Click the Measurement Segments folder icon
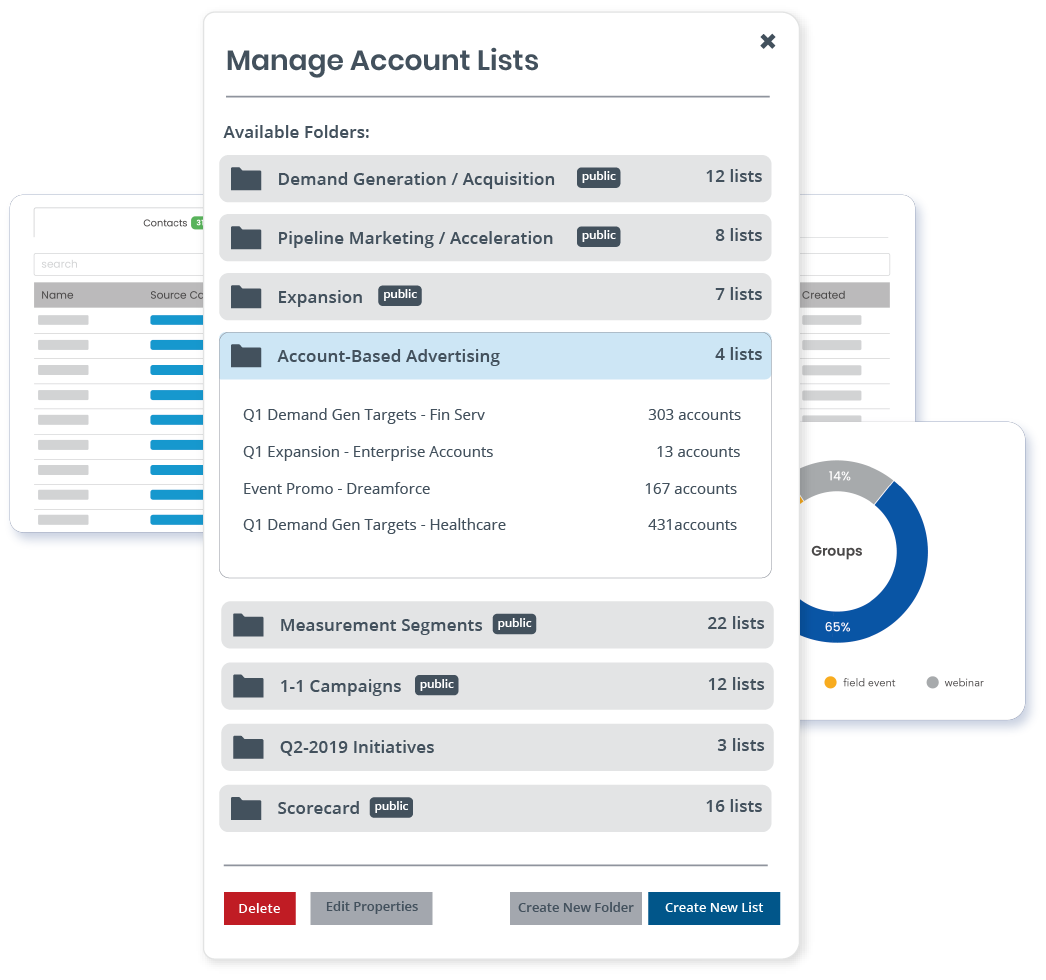This screenshot has height=980, width=1046. click(x=248, y=625)
